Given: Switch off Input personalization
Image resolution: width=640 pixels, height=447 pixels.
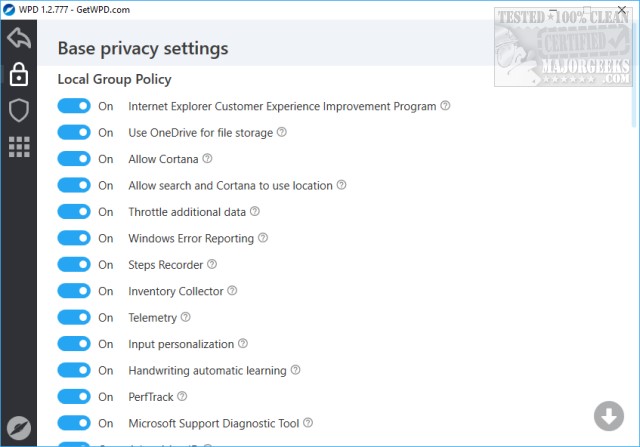Looking at the screenshot, I should click(x=74, y=344).
